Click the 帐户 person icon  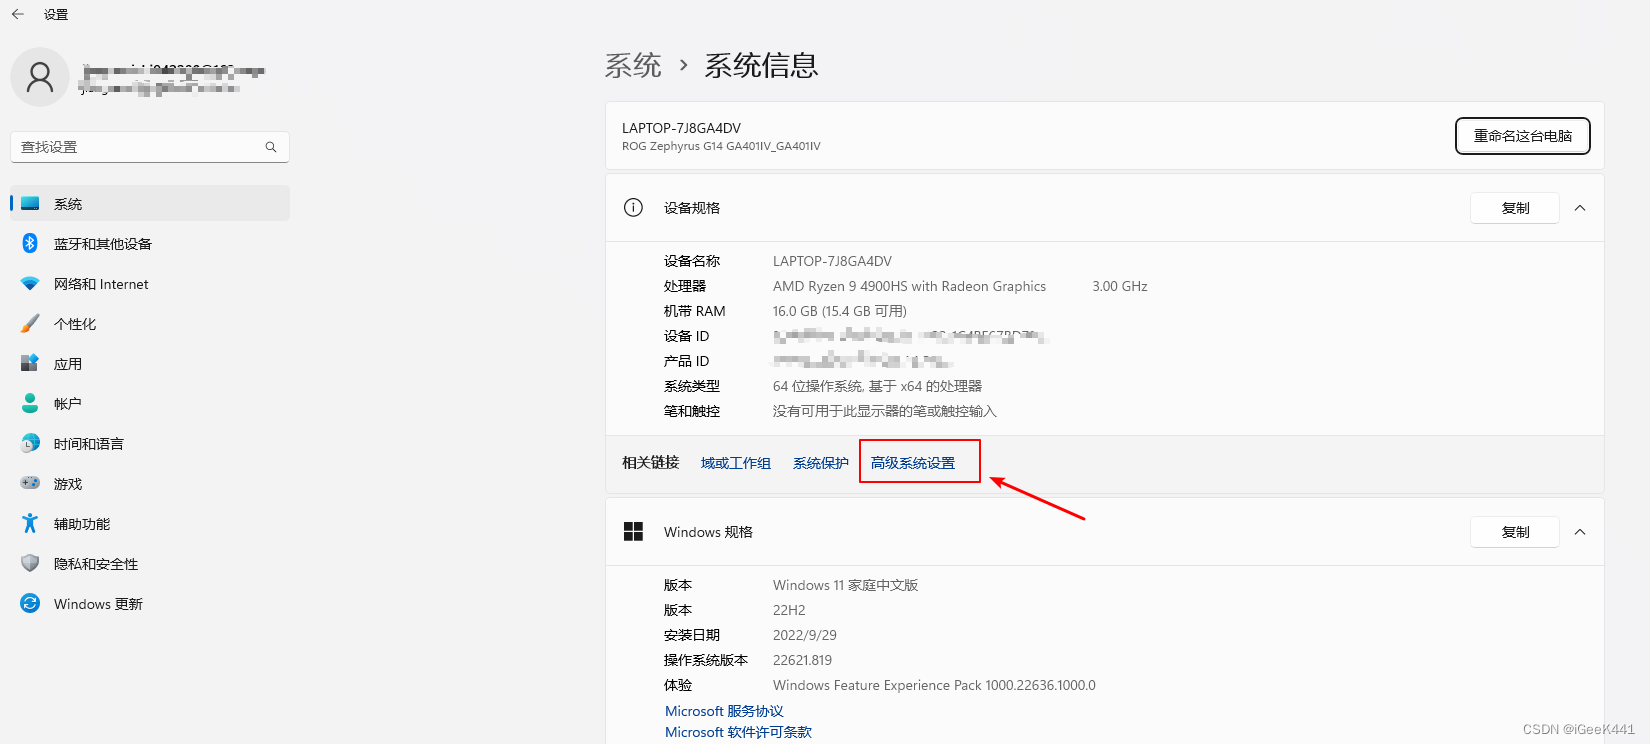[x=30, y=403]
